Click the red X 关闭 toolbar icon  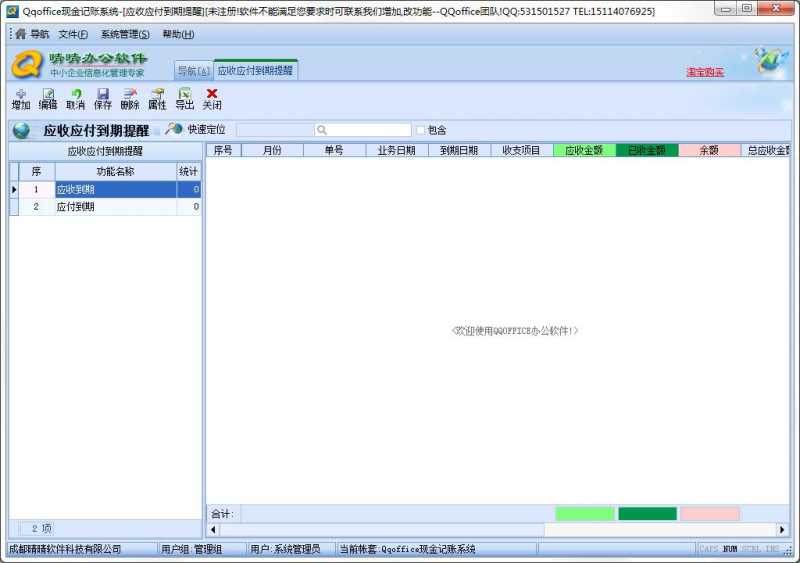[x=212, y=99]
